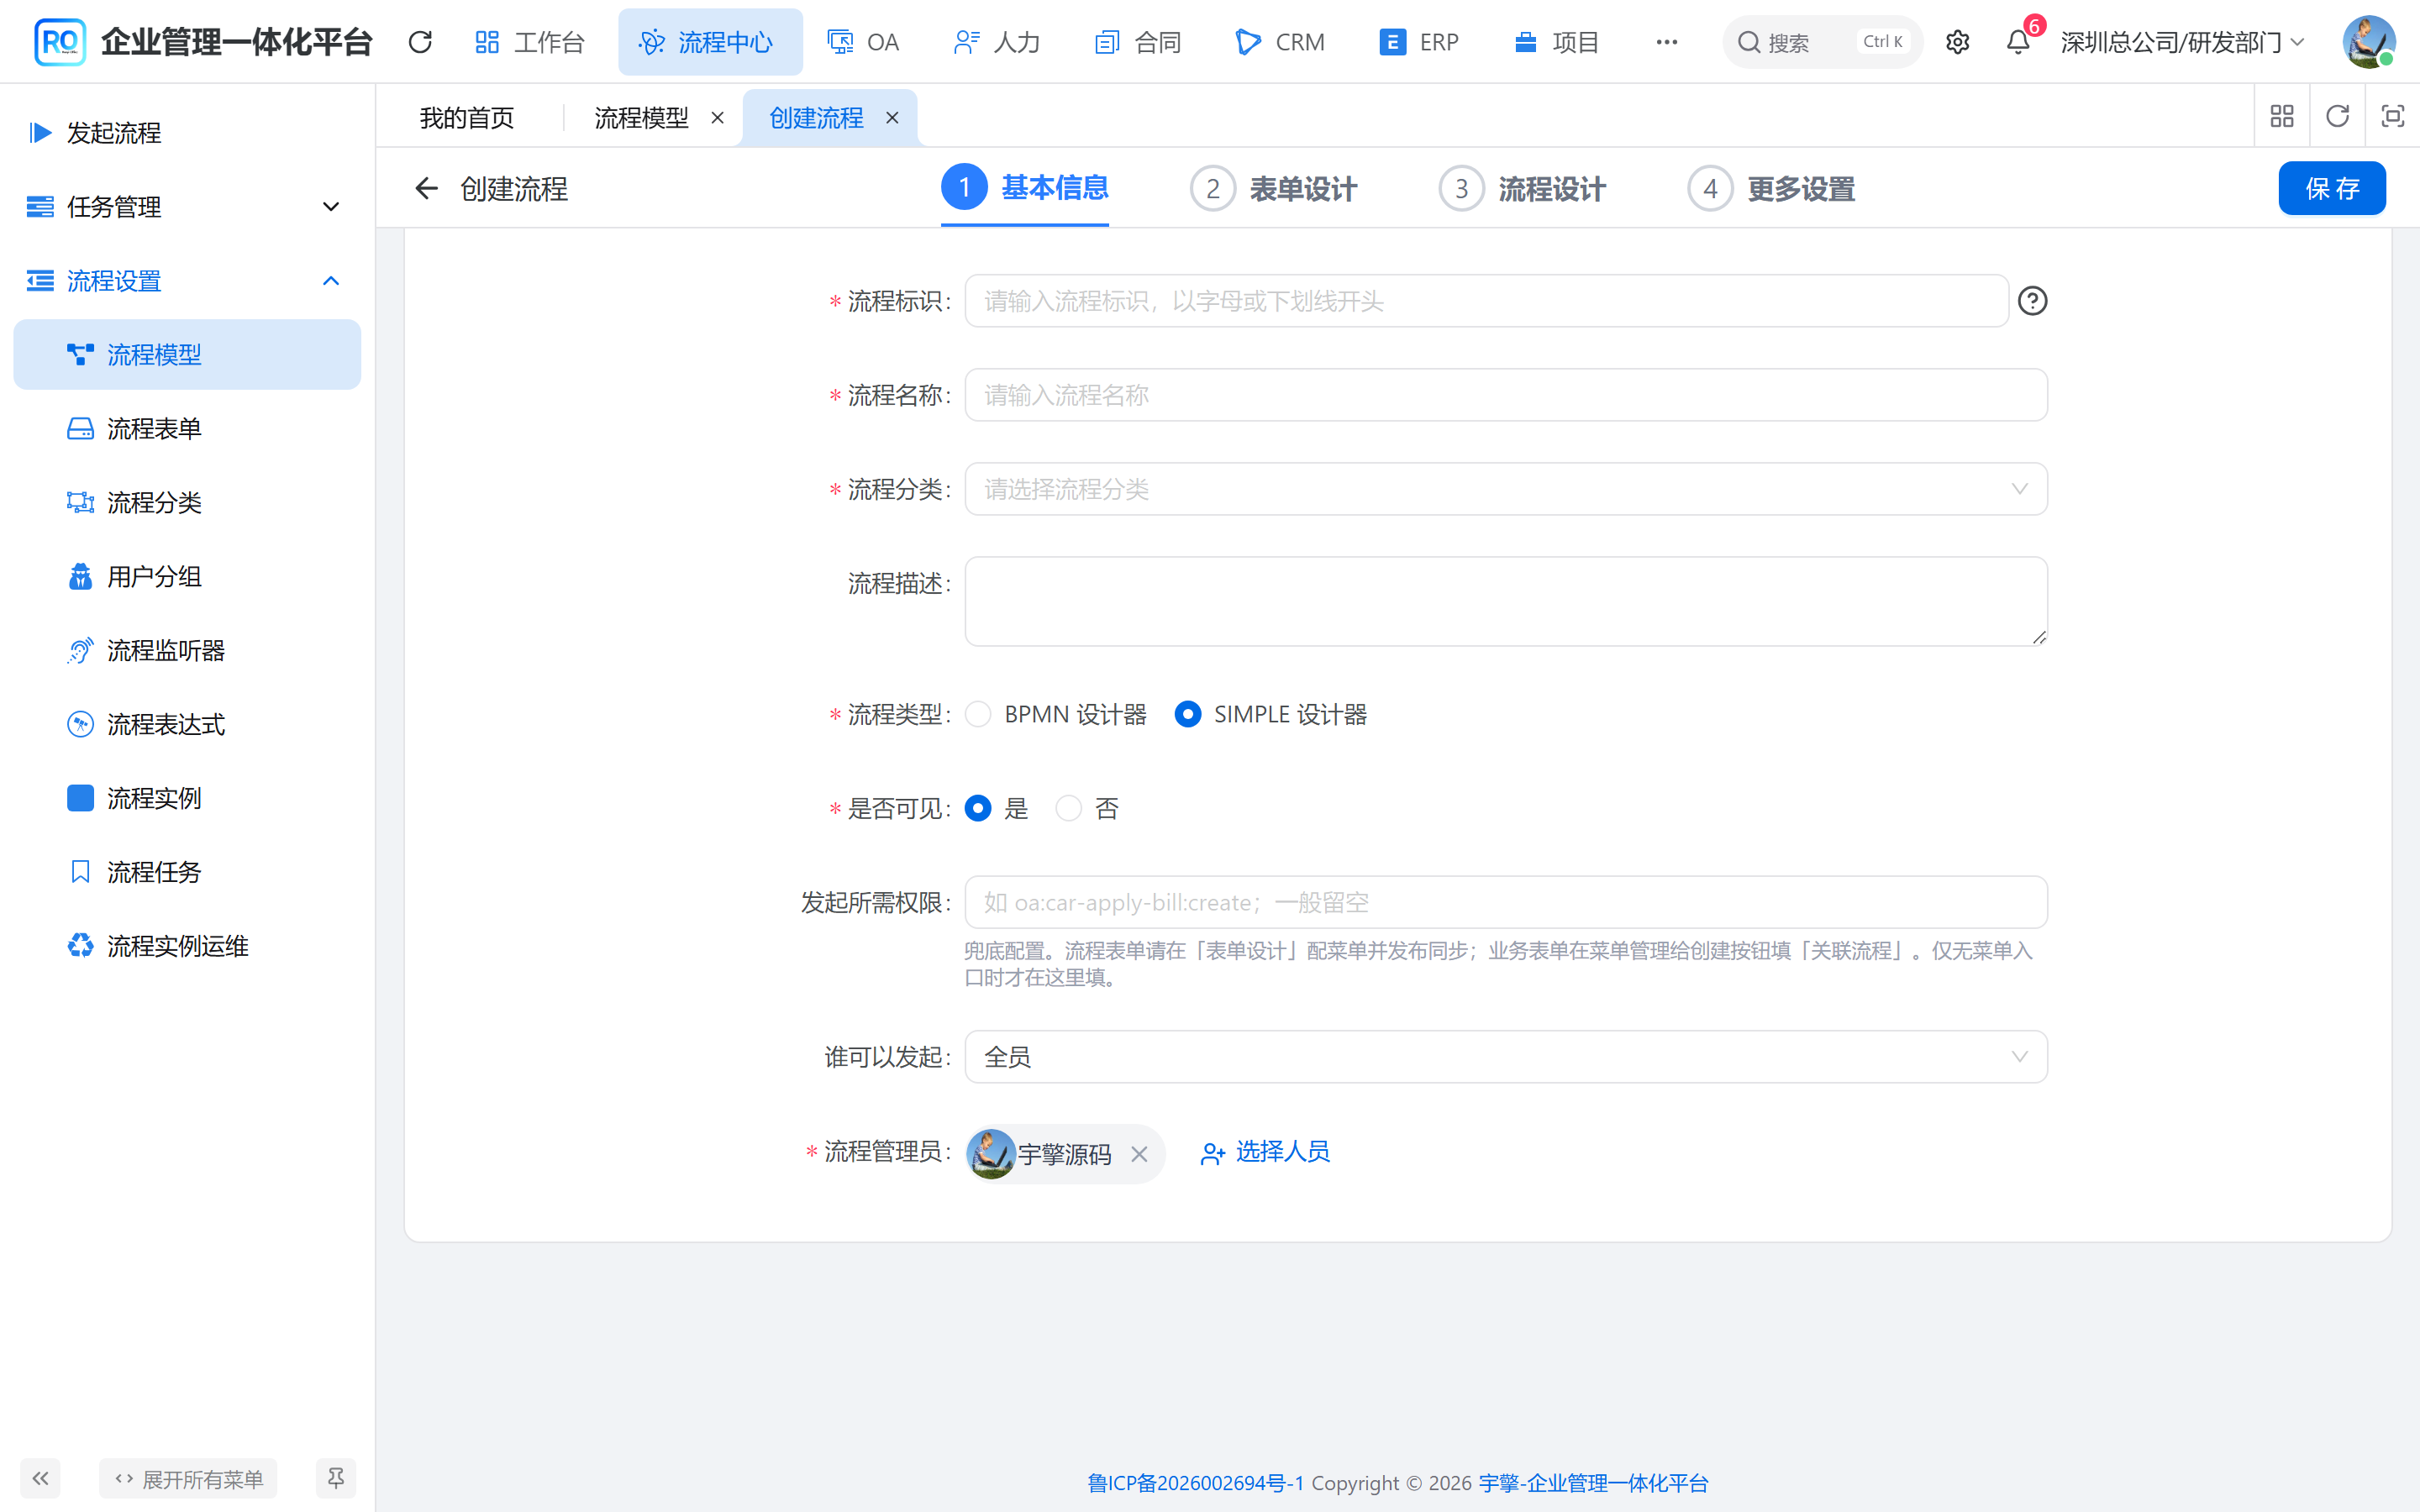Select 是 for 是否可见
This screenshot has width=2420, height=1512.
pos(978,808)
